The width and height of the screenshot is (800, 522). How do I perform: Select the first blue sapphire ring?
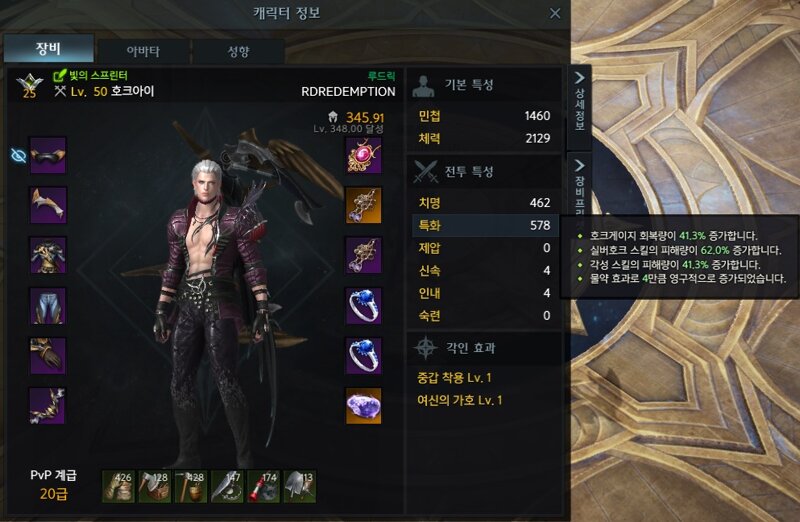pyautogui.click(x=363, y=305)
